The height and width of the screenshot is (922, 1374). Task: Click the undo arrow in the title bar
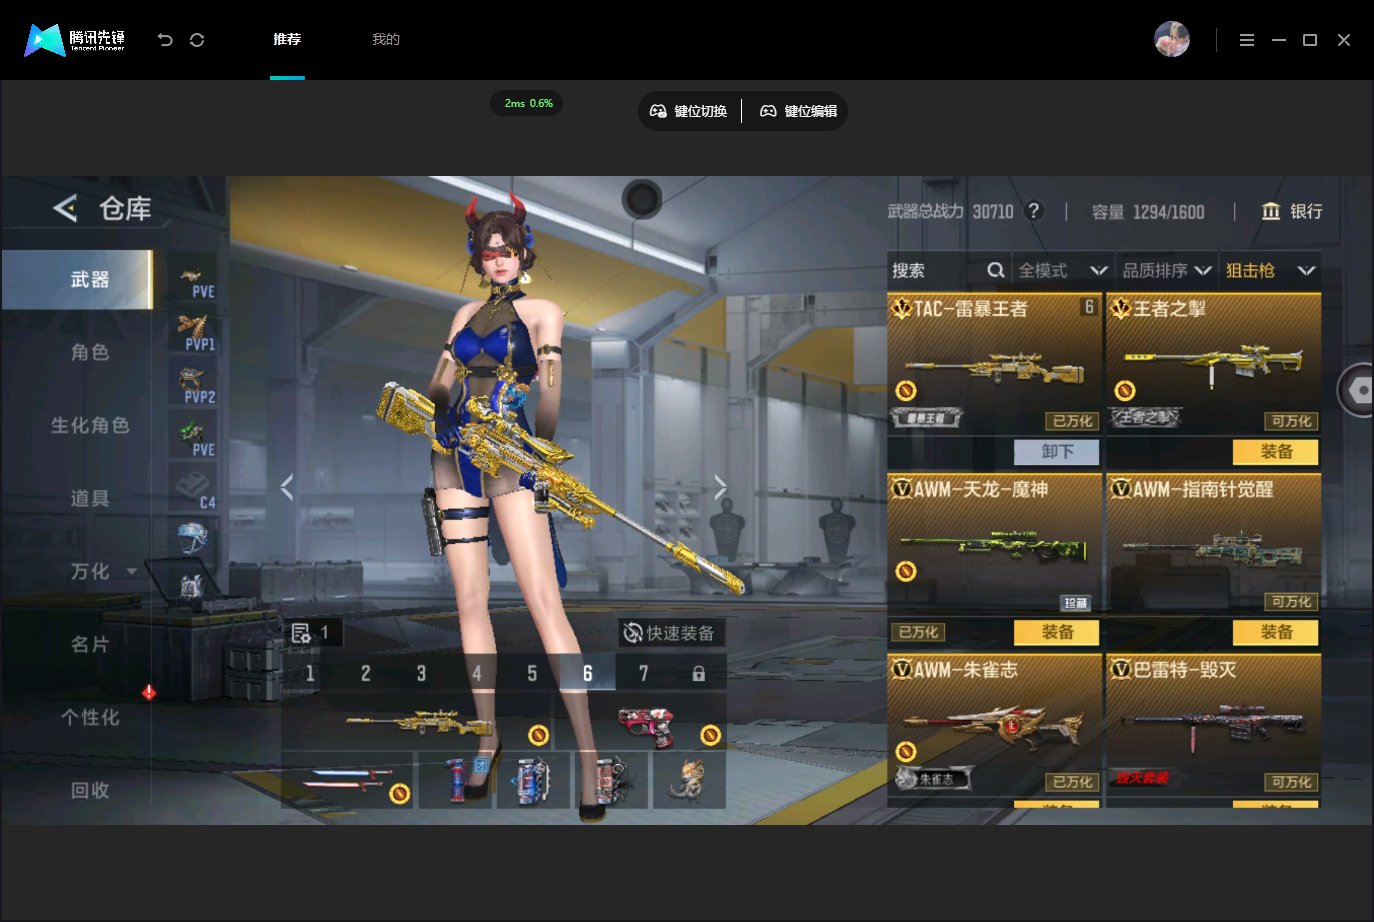pyautogui.click(x=165, y=40)
